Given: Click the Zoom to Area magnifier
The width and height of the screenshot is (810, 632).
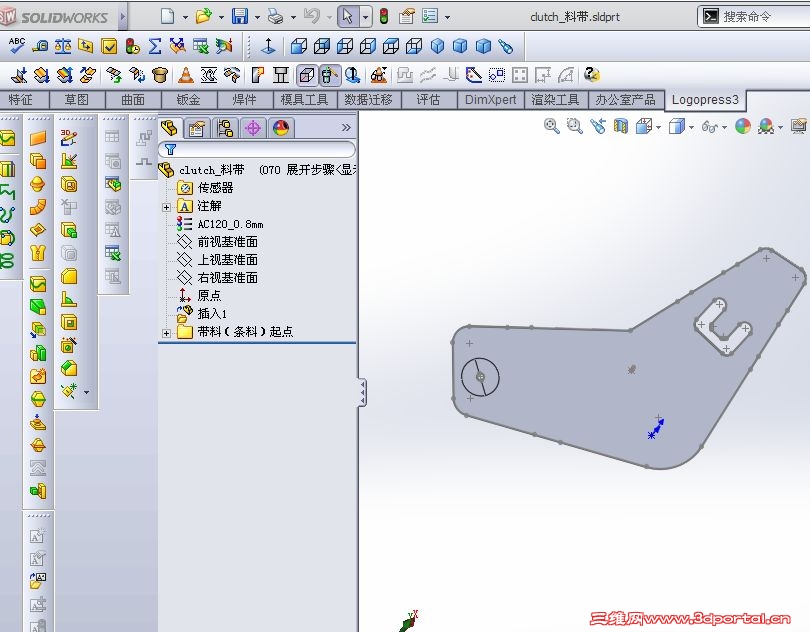Looking at the screenshot, I should pos(574,126).
